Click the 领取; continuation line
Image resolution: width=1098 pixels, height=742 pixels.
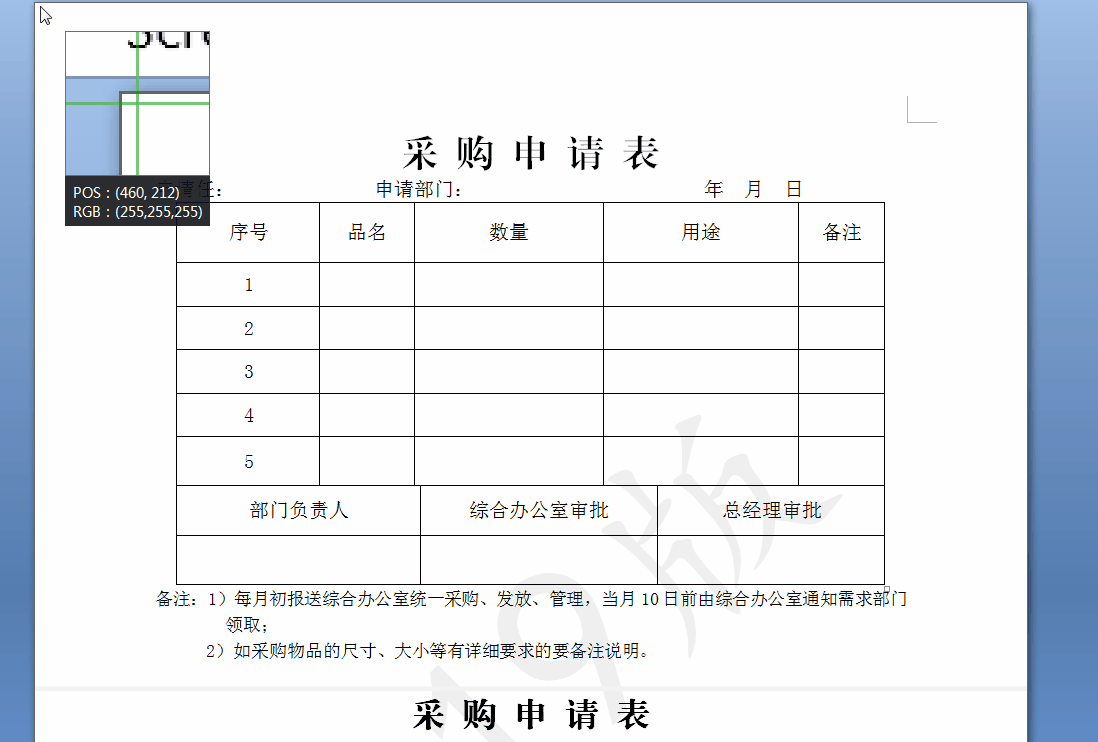point(247,624)
